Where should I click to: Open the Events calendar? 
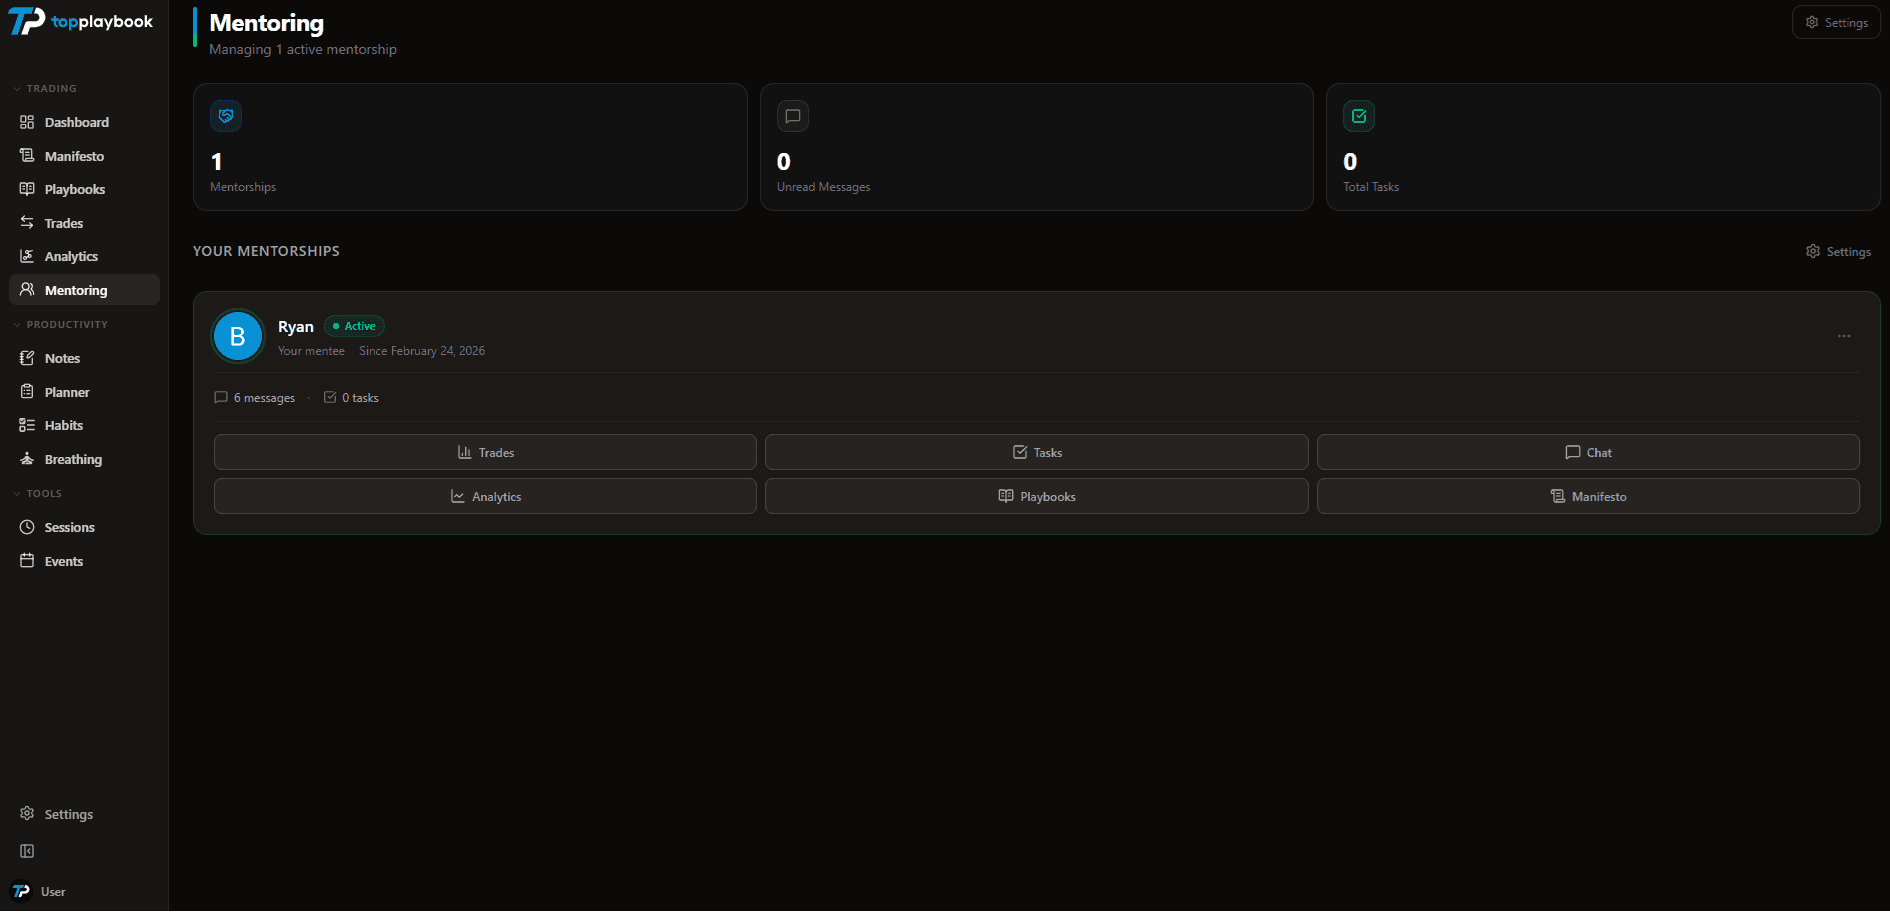(64, 561)
